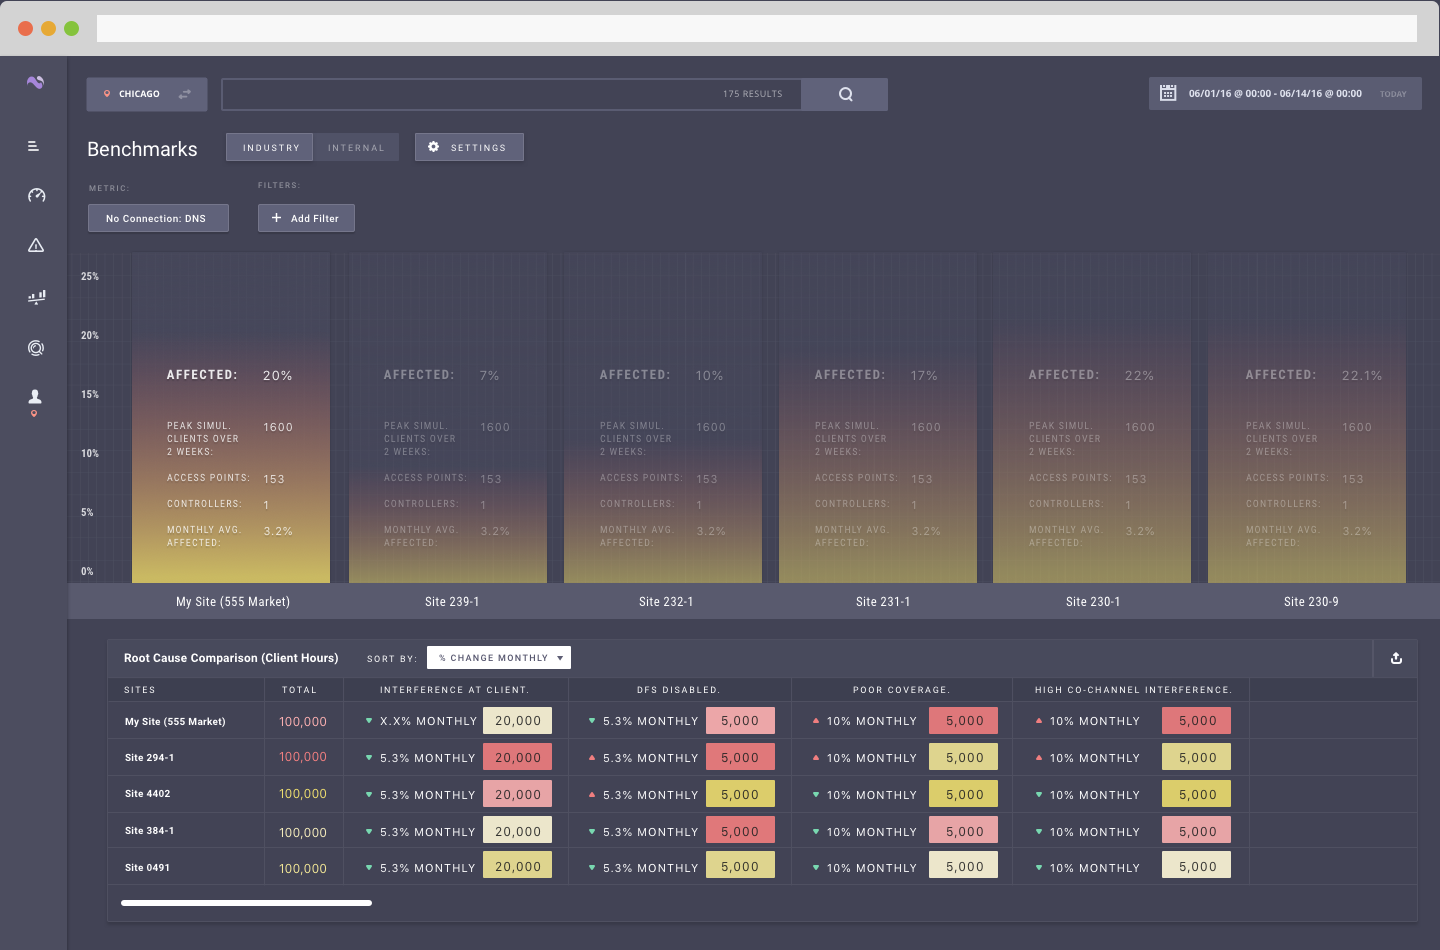Viewport: 1440px width, 950px height.
Task: Switch to the Industry tab
Action: pos(270,147)
